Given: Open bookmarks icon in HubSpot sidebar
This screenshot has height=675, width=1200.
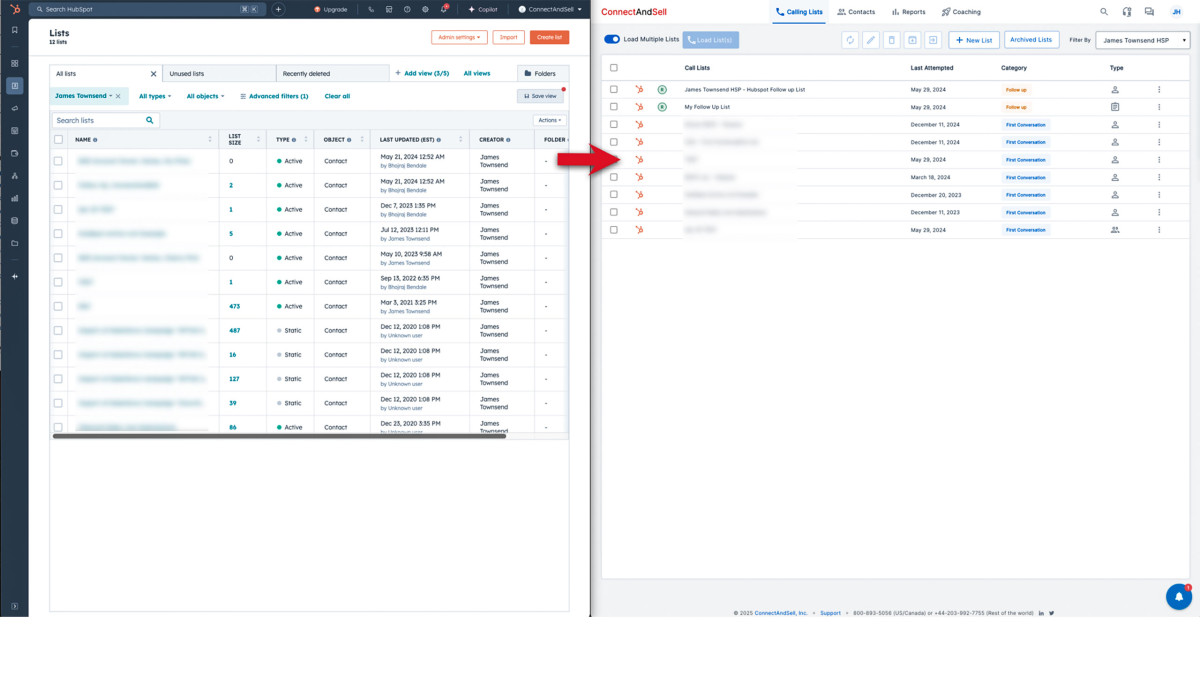Looking at the screenshot, I should point(14,31).
